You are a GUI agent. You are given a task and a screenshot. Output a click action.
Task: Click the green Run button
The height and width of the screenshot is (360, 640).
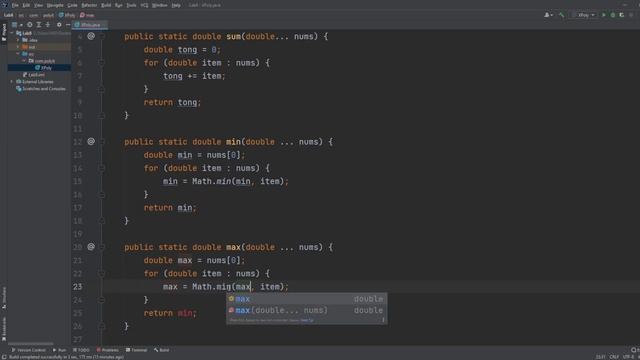604,15
